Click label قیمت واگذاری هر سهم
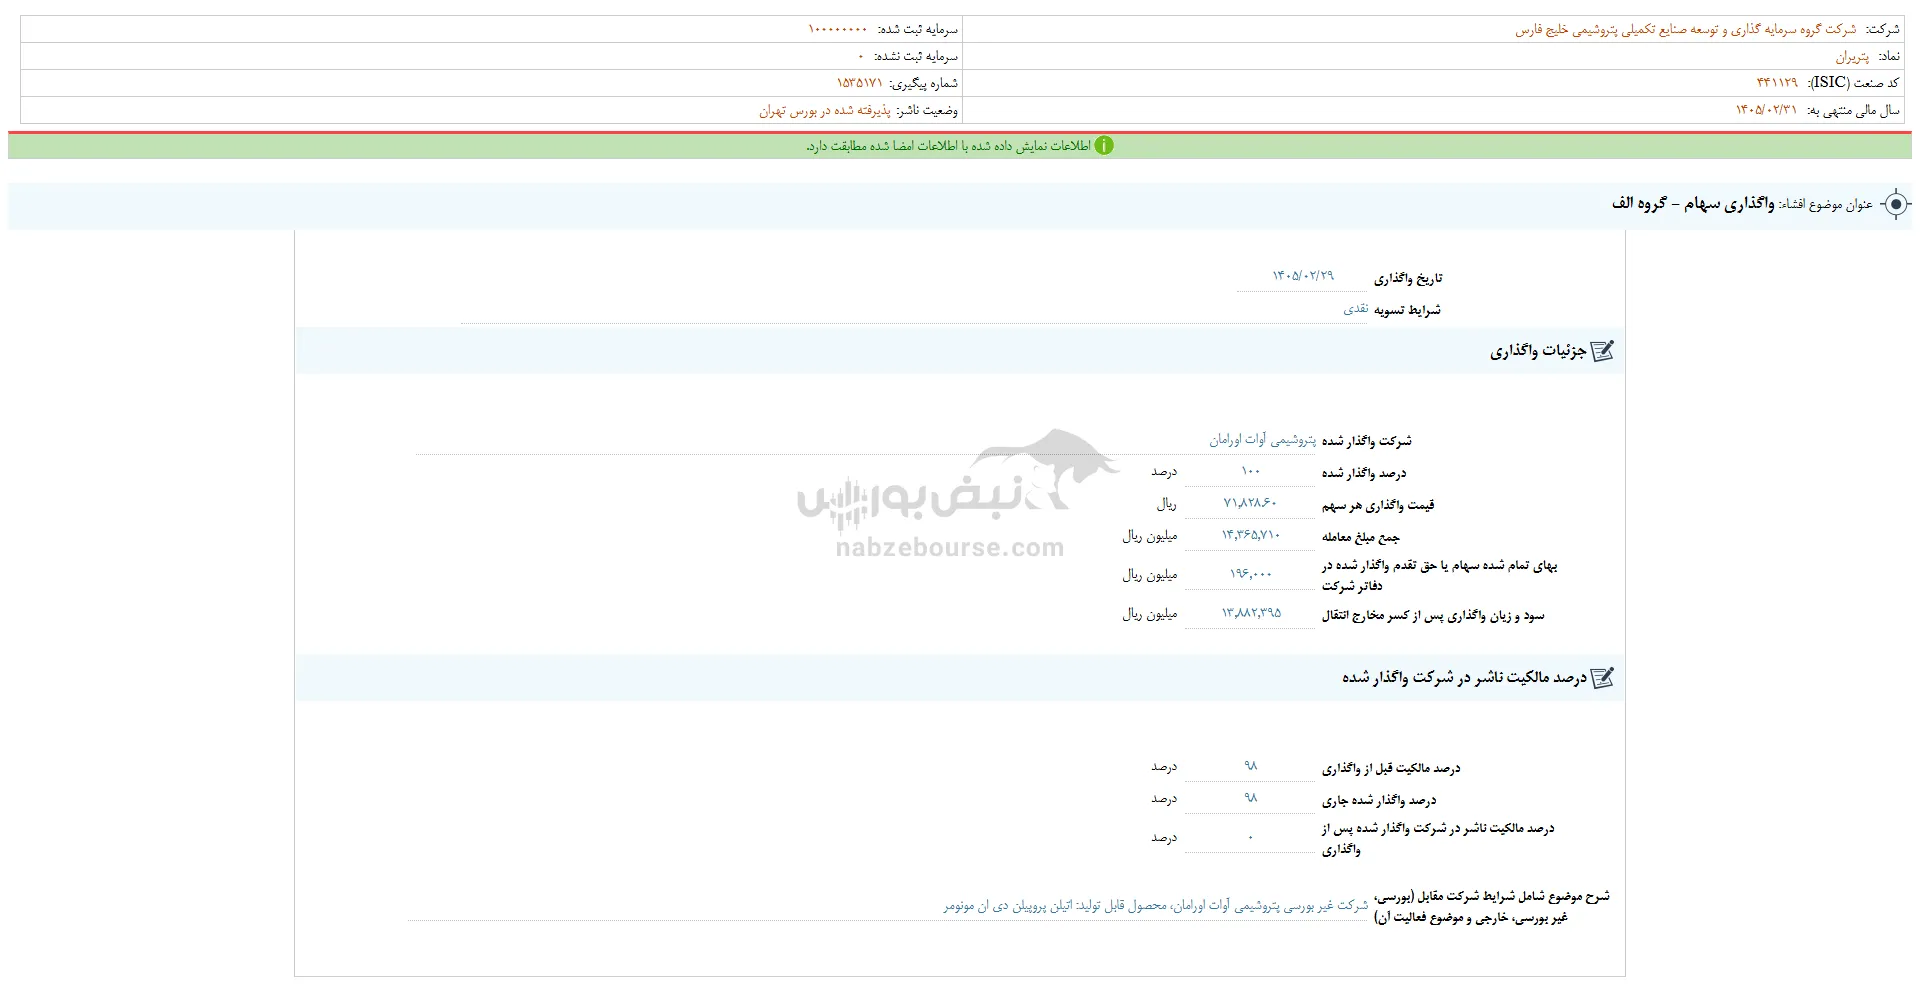This screenshot has width=1920, height=985. click(x=1378, y=505)
